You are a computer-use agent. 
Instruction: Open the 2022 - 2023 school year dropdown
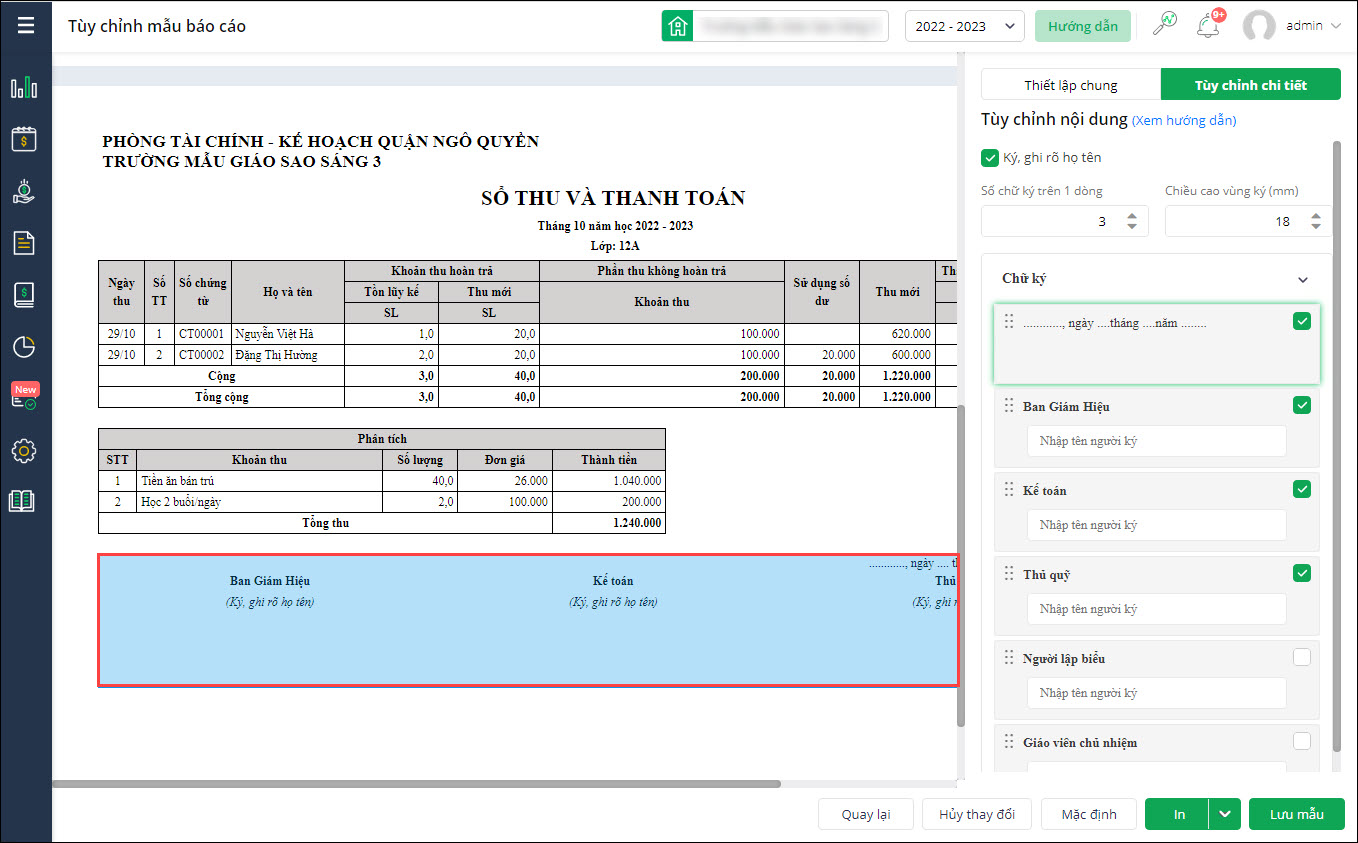964,26
